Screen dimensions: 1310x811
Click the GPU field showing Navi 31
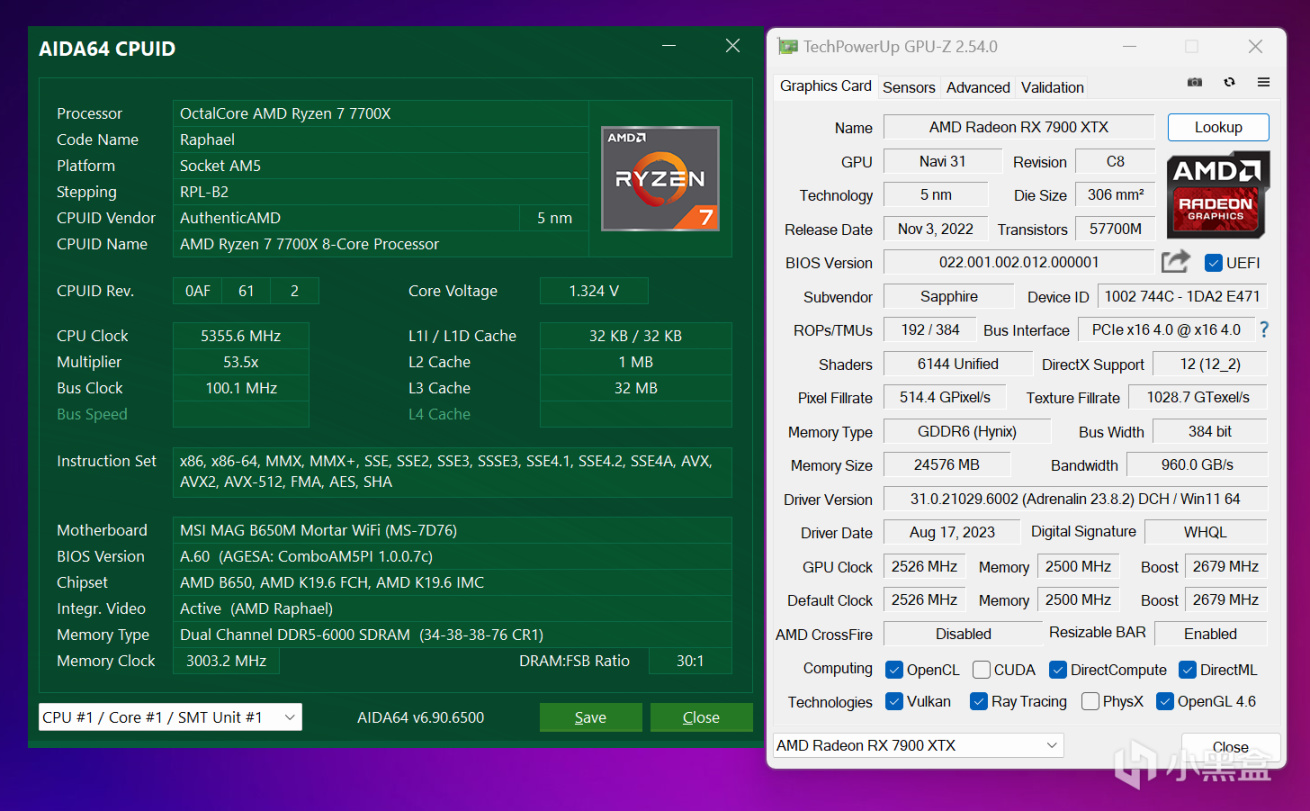point(942,161)
